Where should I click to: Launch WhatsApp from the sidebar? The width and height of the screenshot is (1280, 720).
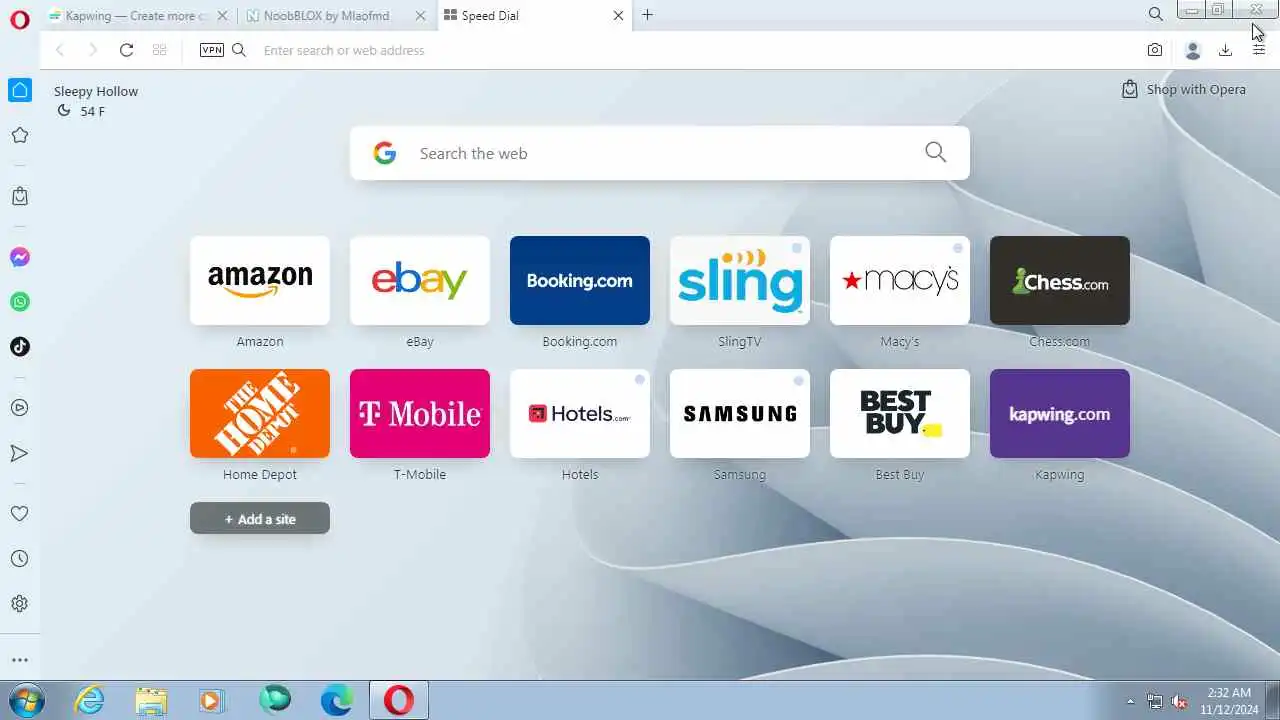[x=19, y=302]
